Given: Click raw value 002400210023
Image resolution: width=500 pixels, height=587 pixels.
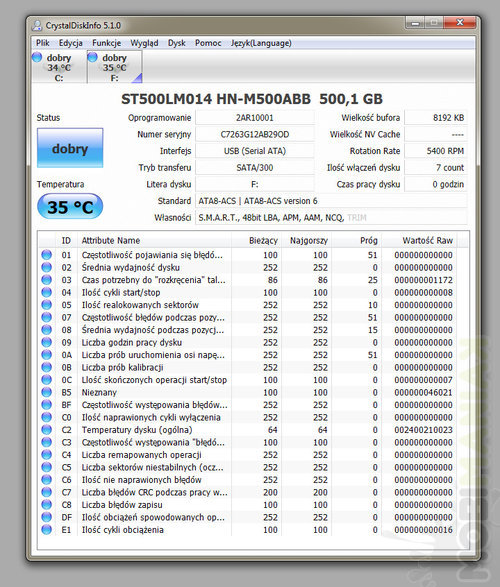Looking at the screenshot, I should 423,430.
